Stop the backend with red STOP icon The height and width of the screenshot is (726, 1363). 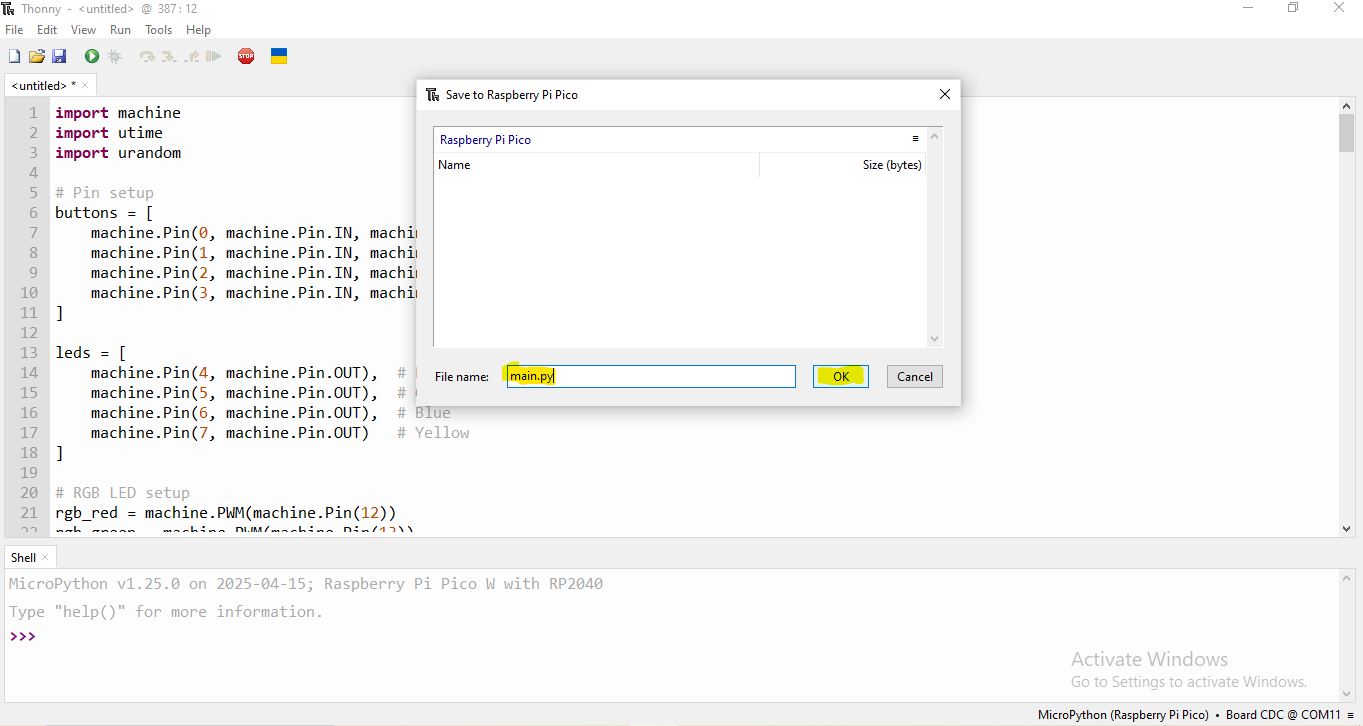[x=246, y=57]
